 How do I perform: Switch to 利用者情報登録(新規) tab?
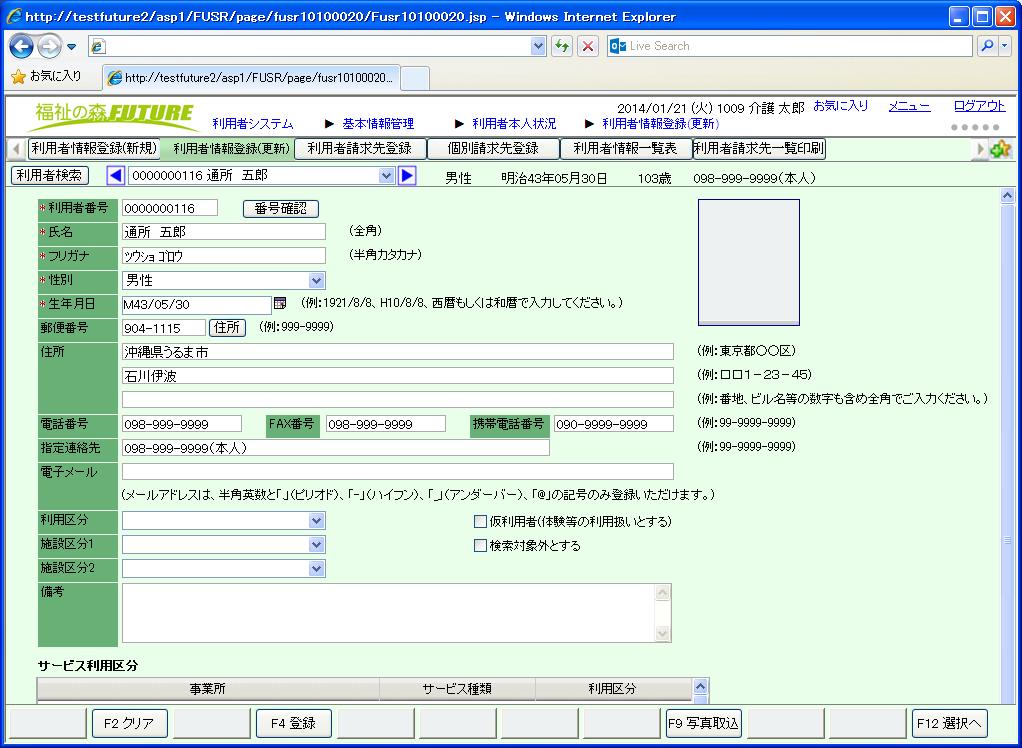(x=94, y=149)
